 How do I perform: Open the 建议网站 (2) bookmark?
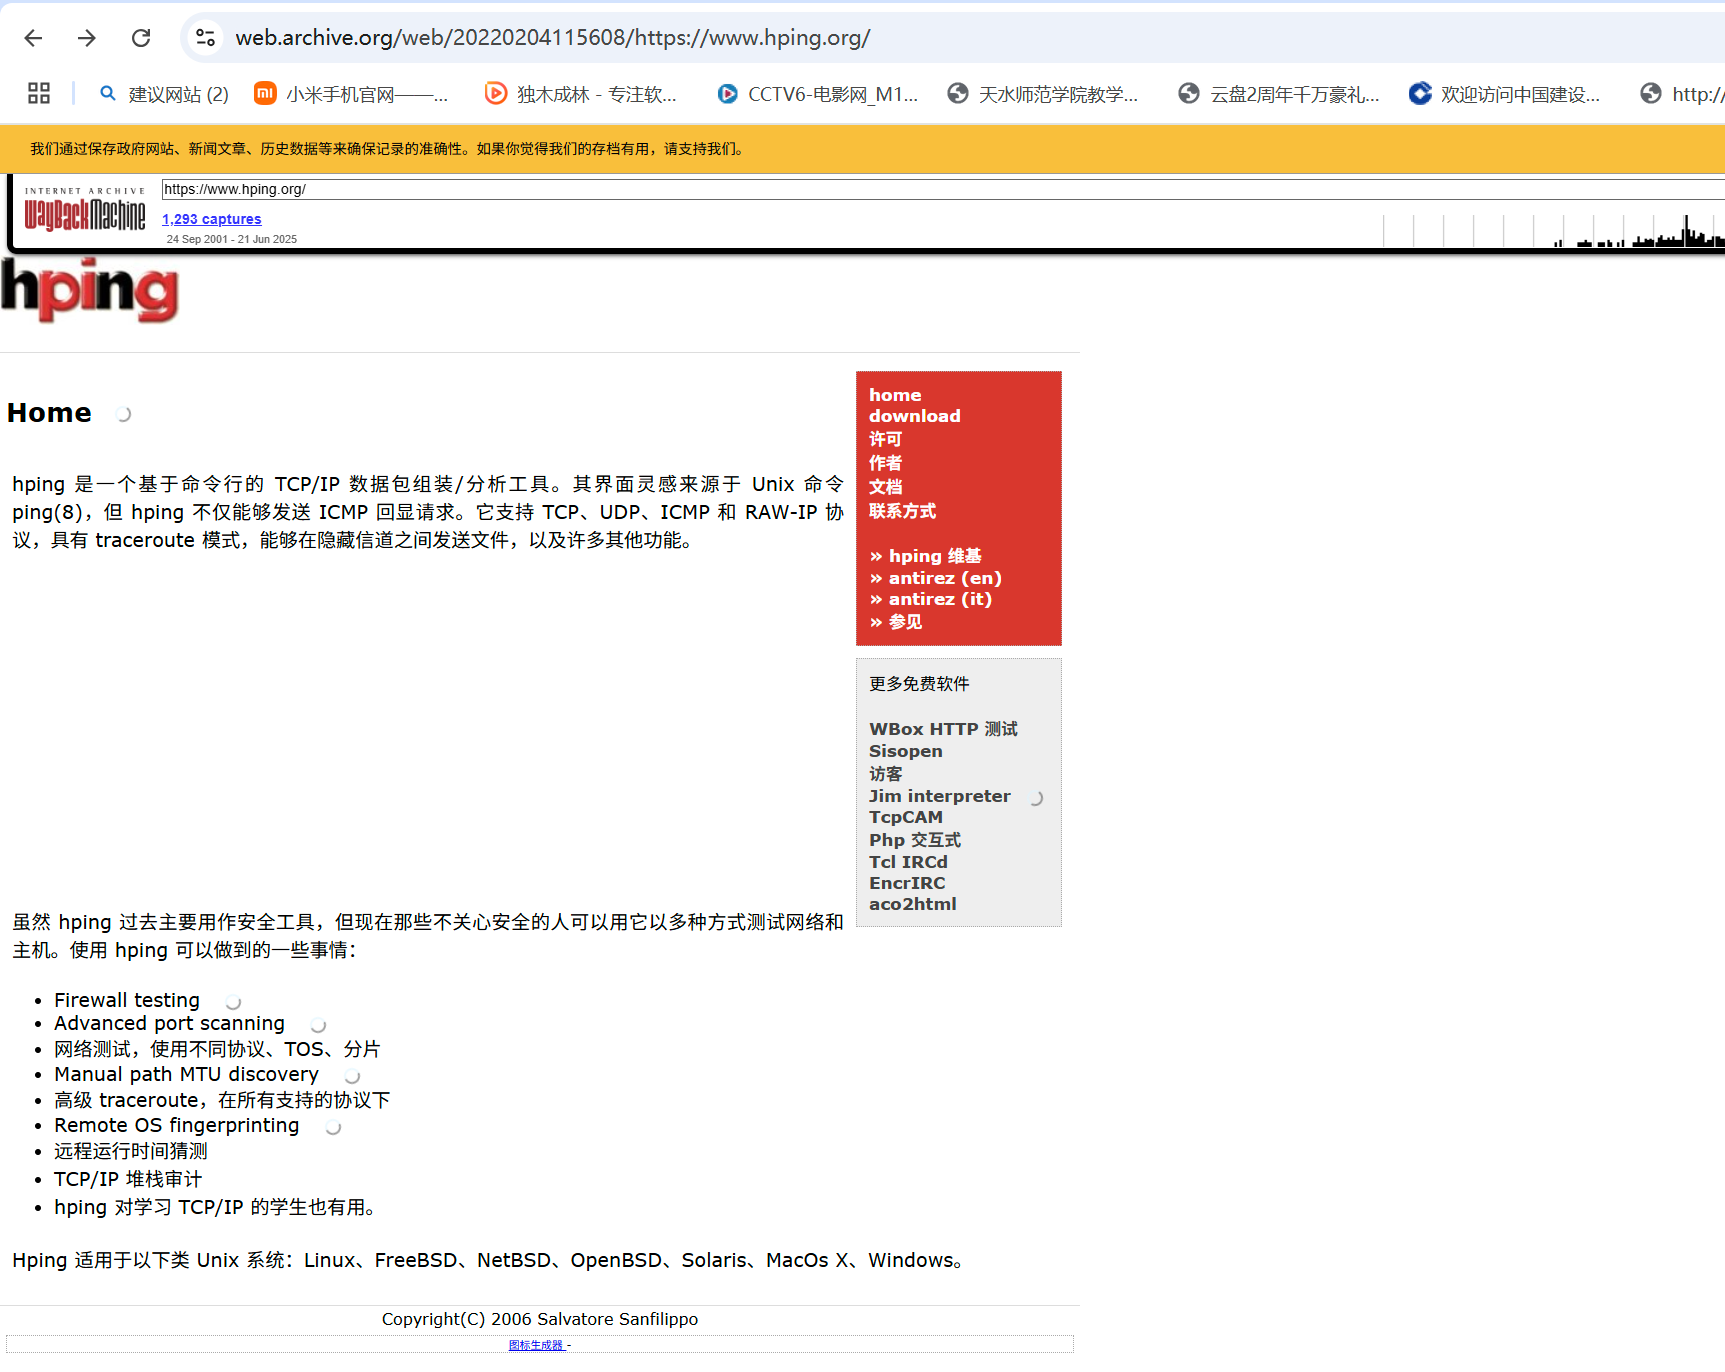coord(164,94)
